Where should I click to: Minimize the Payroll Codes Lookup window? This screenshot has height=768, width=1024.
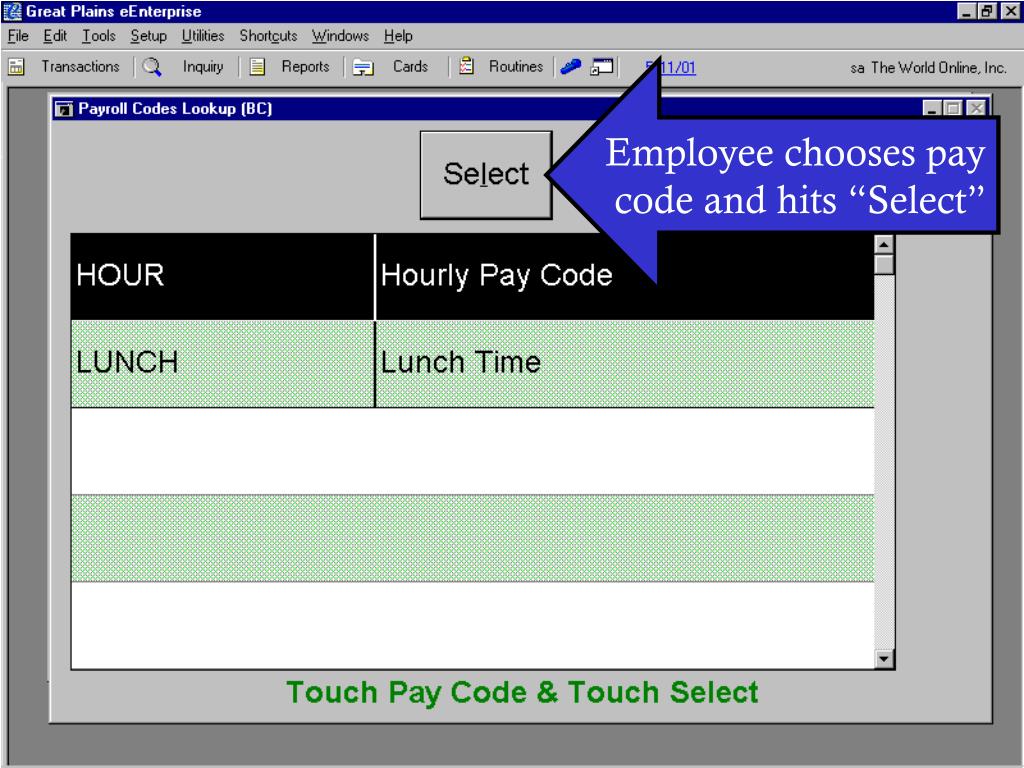pyautogui.click(x=932, y=108)
